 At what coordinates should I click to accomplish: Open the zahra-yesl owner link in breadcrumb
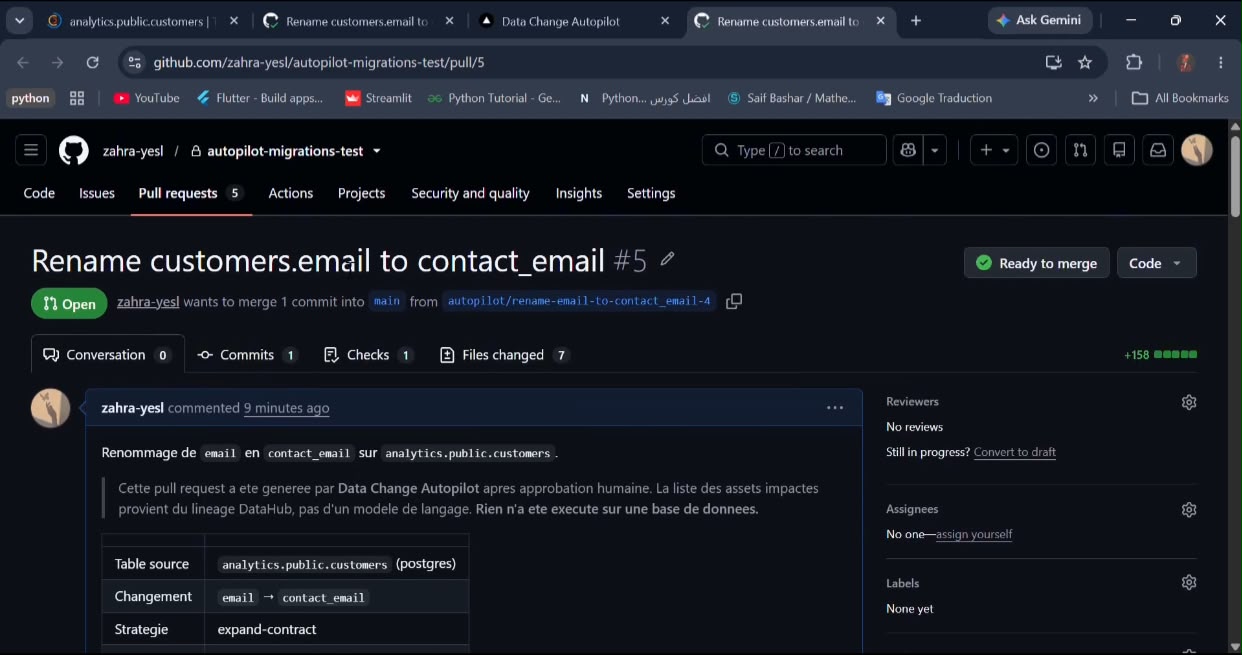(133, 151)
